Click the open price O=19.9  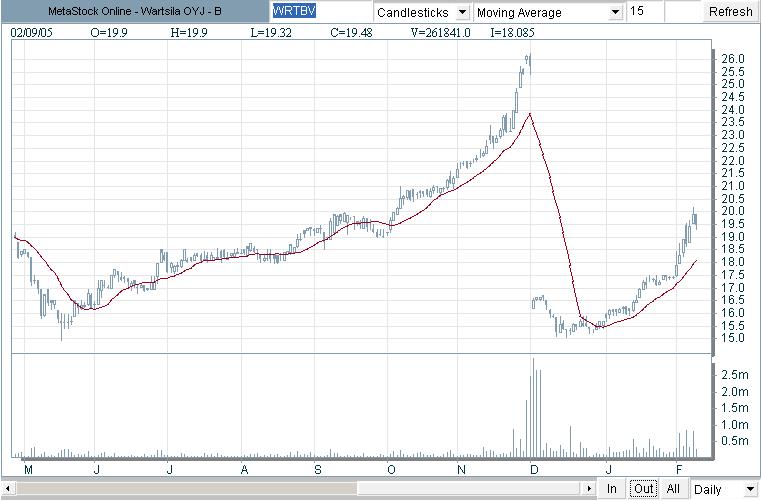109,33
